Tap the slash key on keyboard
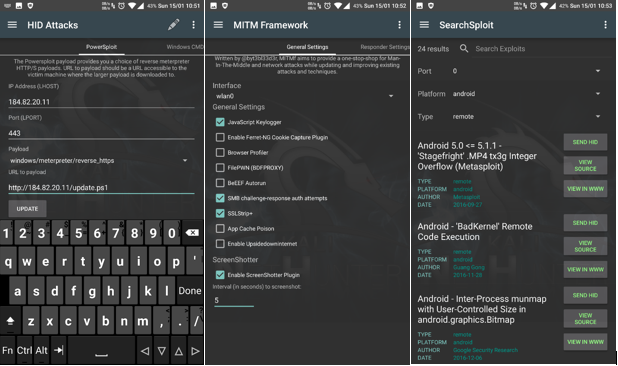Image resolution: width=618 pixels, height=366 pixels. coord(196,321)
